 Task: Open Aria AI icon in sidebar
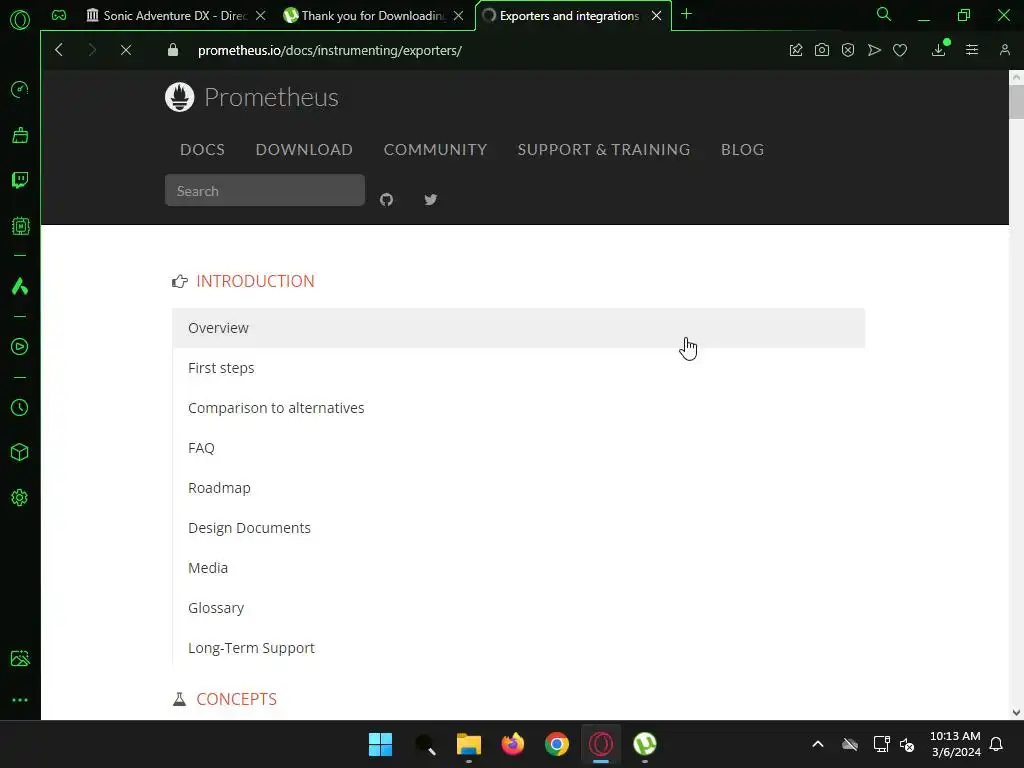(x=20, y=286)
